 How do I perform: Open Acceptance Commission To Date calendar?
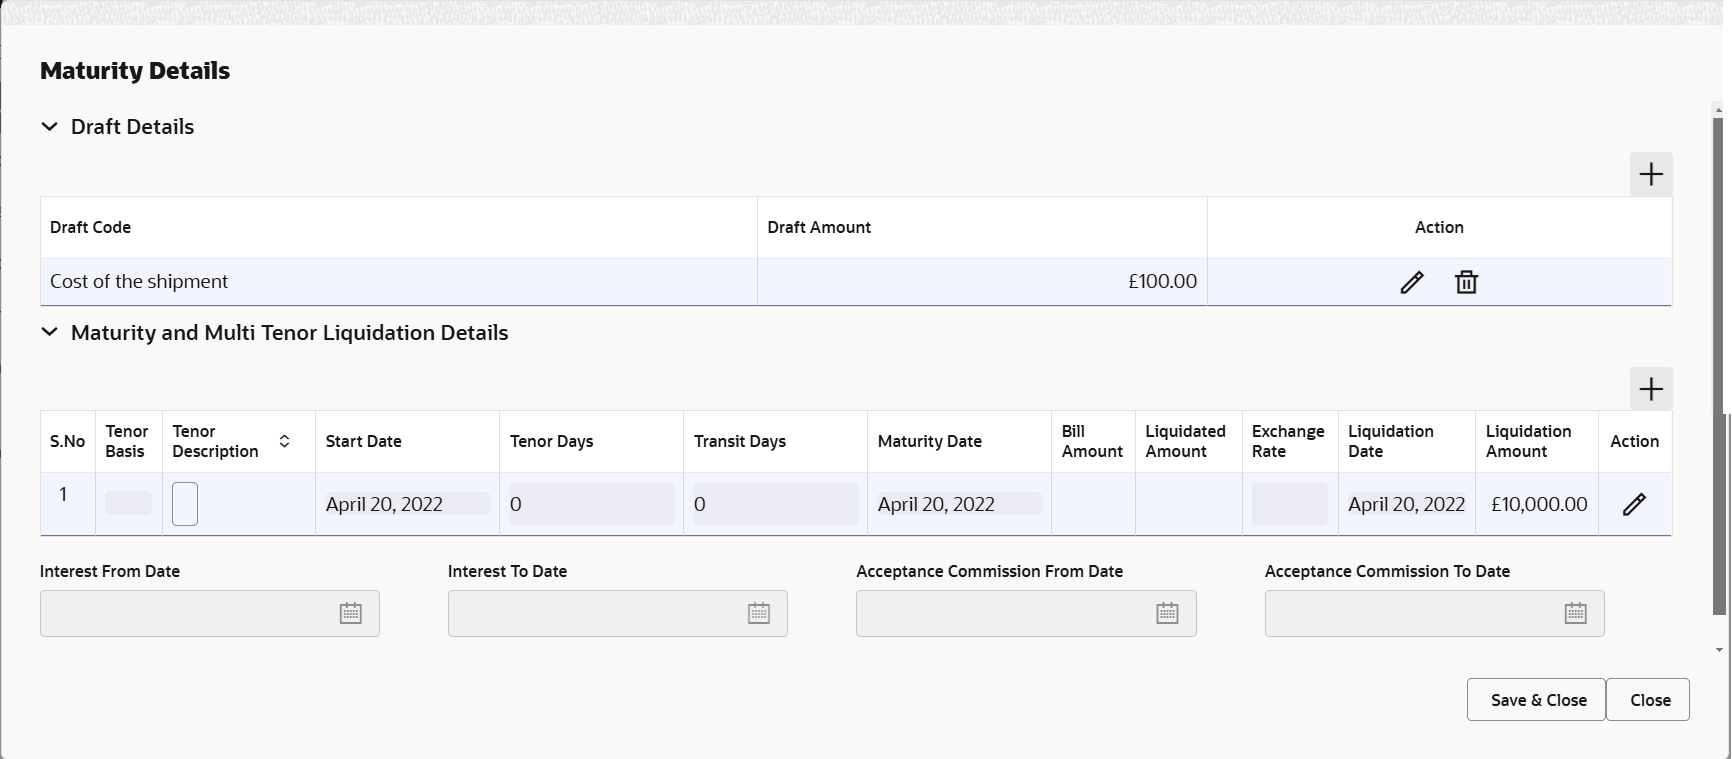pos(1575,613)
